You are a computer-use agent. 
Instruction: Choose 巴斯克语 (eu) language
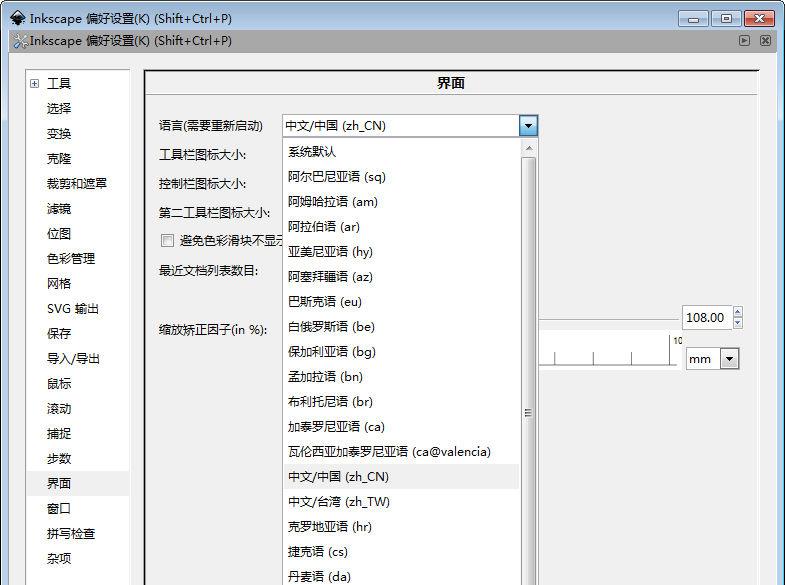401,302
